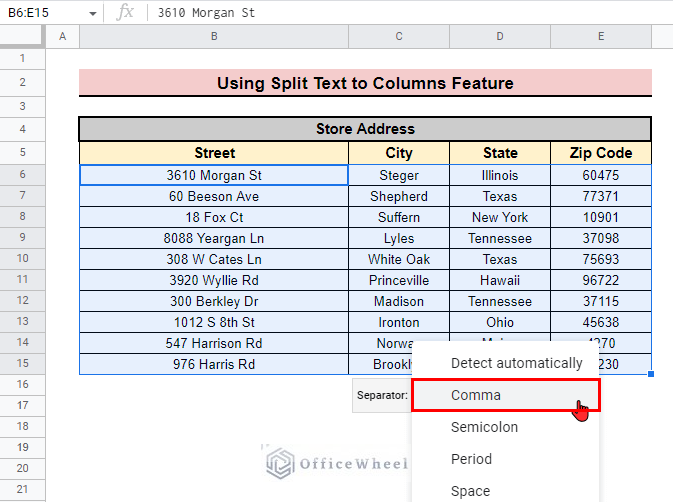The width and height of the screenshot is (673, 502).
Task: Select zip code cell 60475
Action: [x=601, y=175]
